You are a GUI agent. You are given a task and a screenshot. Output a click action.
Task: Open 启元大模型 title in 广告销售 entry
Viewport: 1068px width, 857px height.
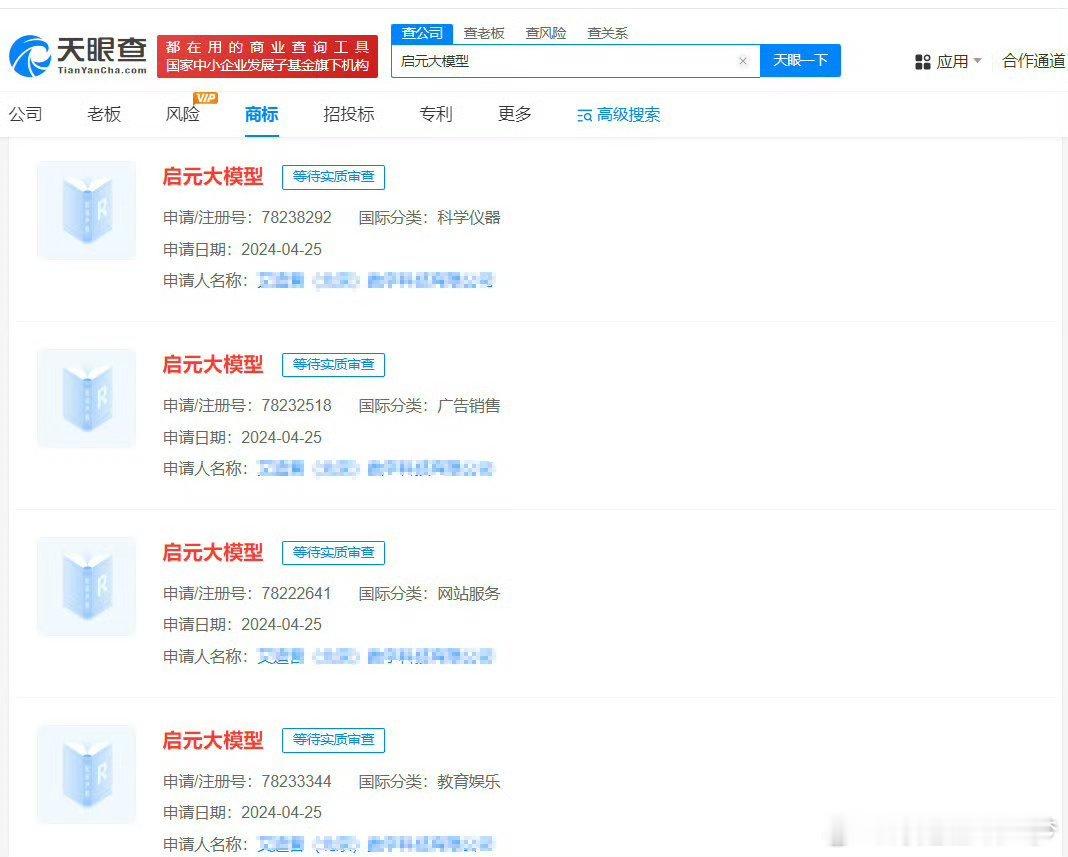click(213, 365)
